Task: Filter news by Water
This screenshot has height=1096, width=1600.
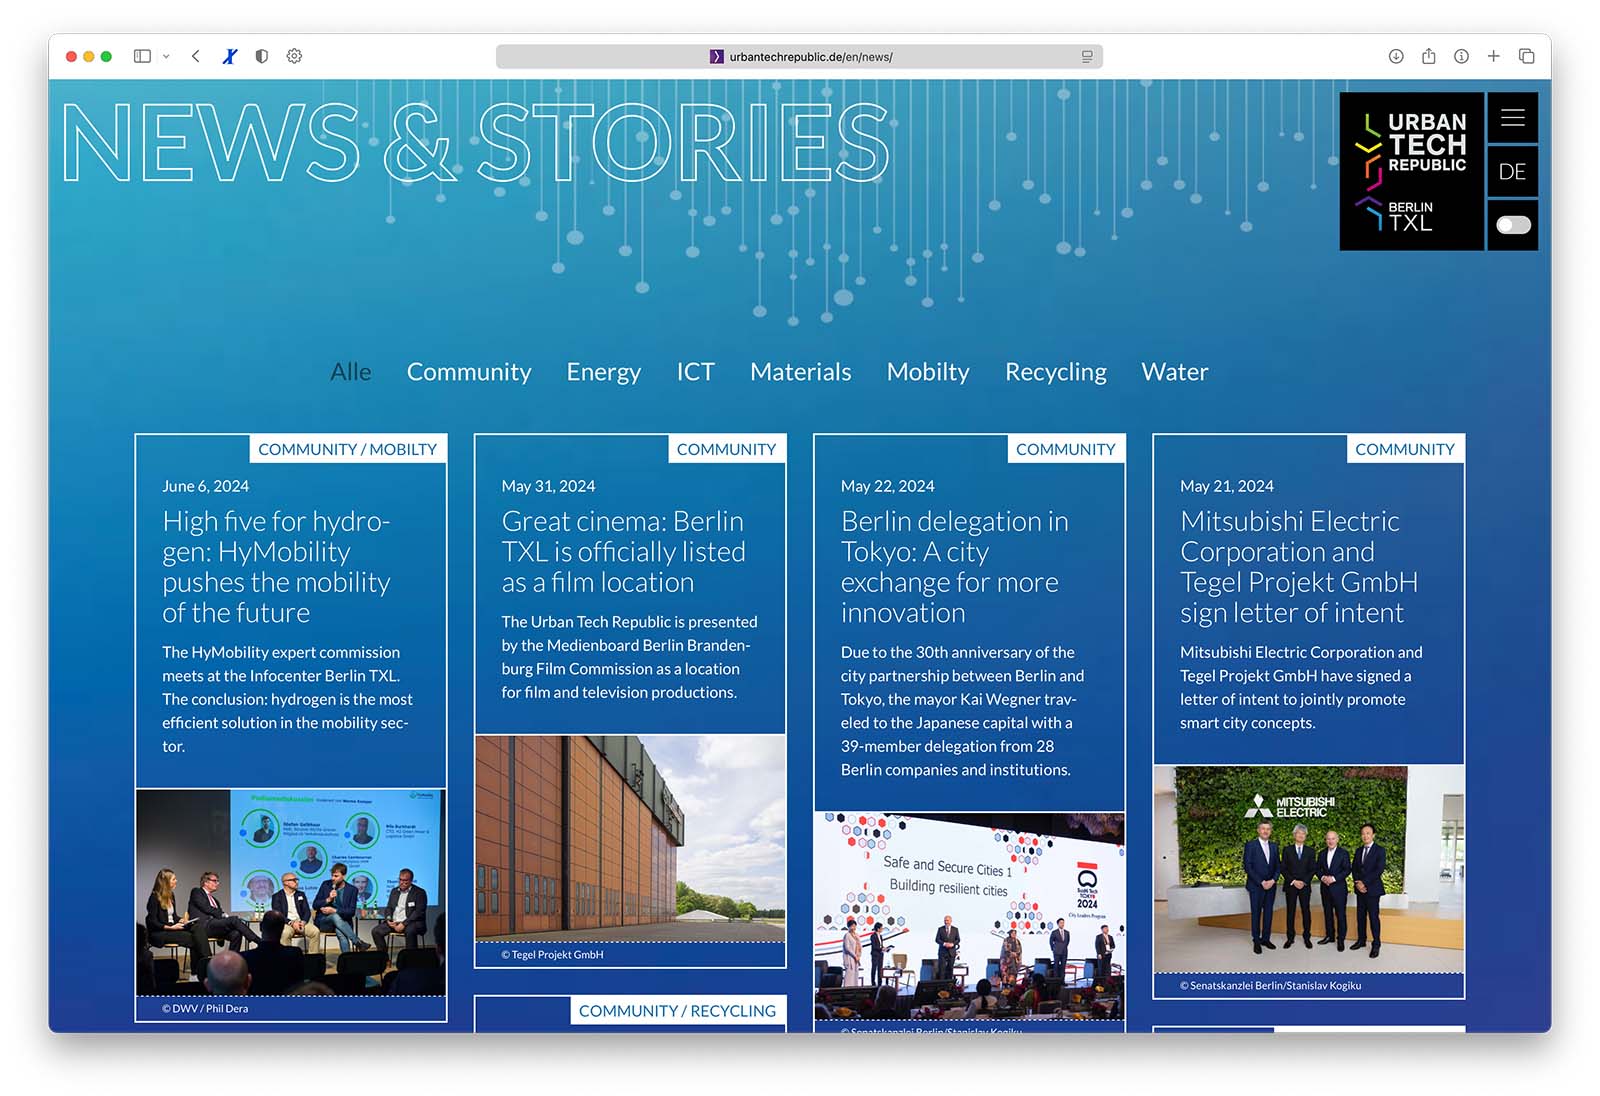Action: 1175,372
